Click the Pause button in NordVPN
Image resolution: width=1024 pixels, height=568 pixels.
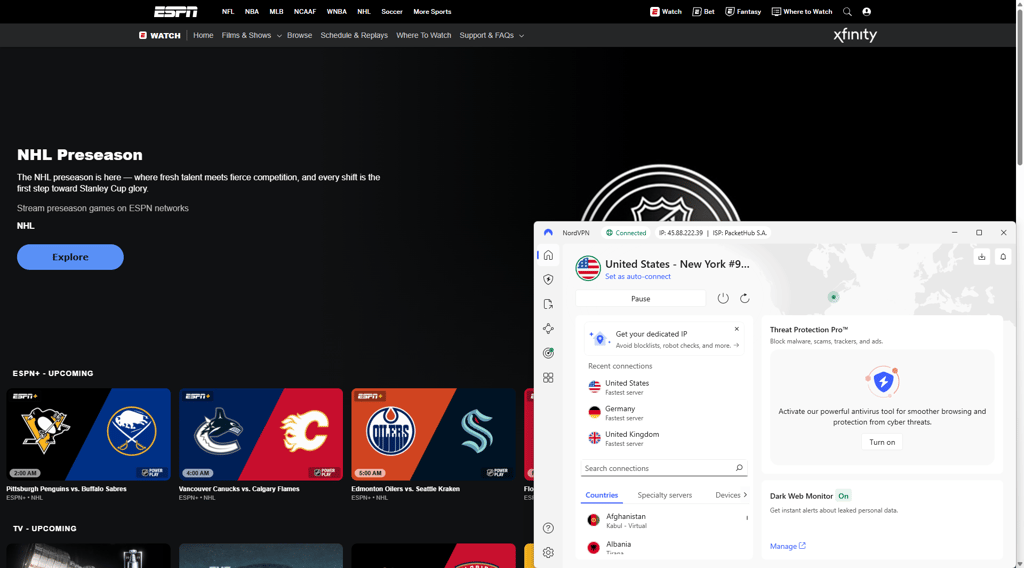coord(640,298)
